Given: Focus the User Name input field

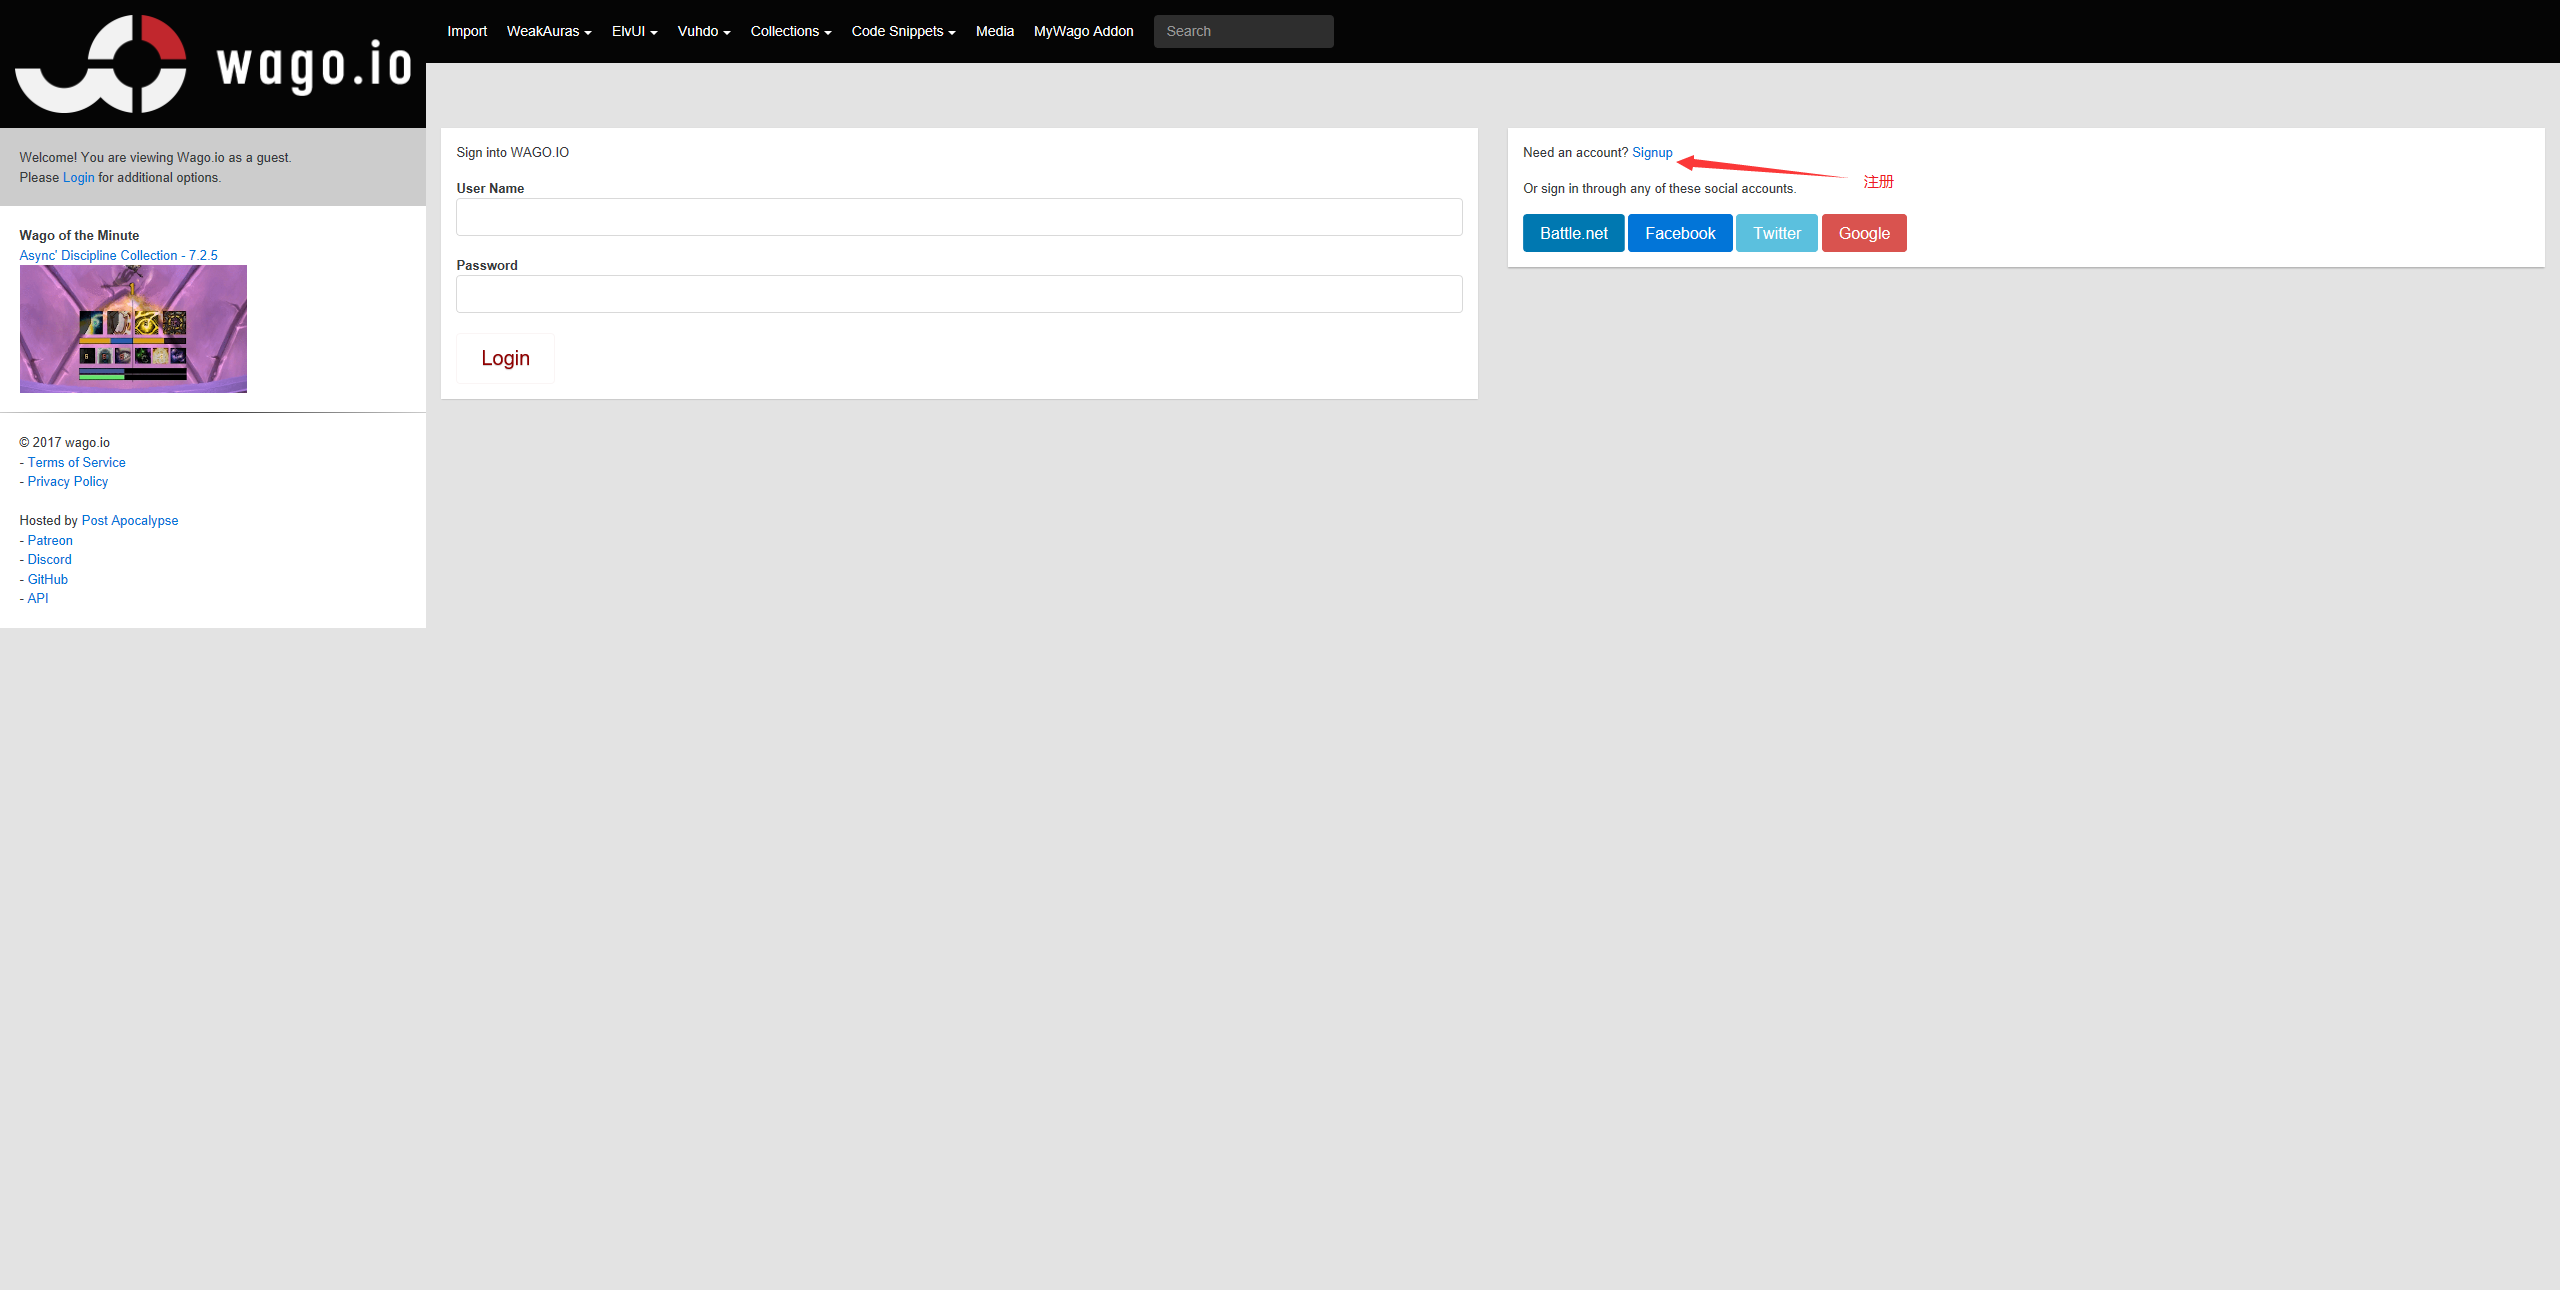Looking at the screenshot, I should point(958,217).
